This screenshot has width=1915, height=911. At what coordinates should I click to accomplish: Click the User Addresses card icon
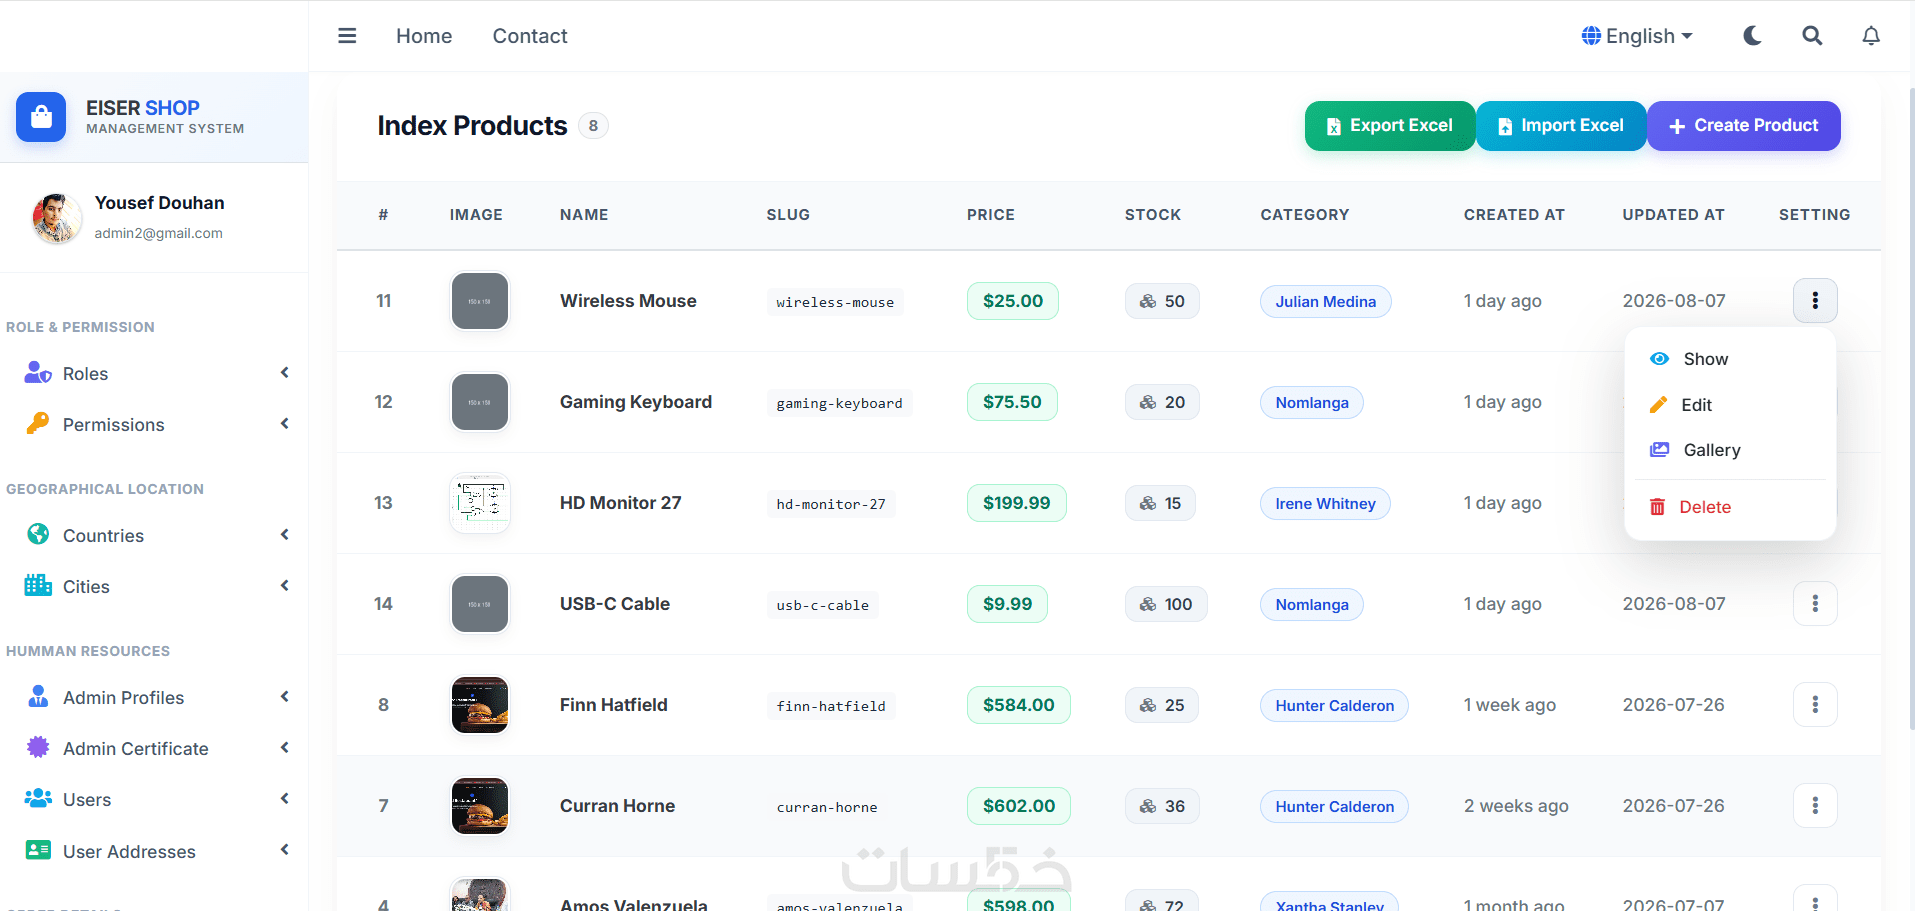coord(38,851)
